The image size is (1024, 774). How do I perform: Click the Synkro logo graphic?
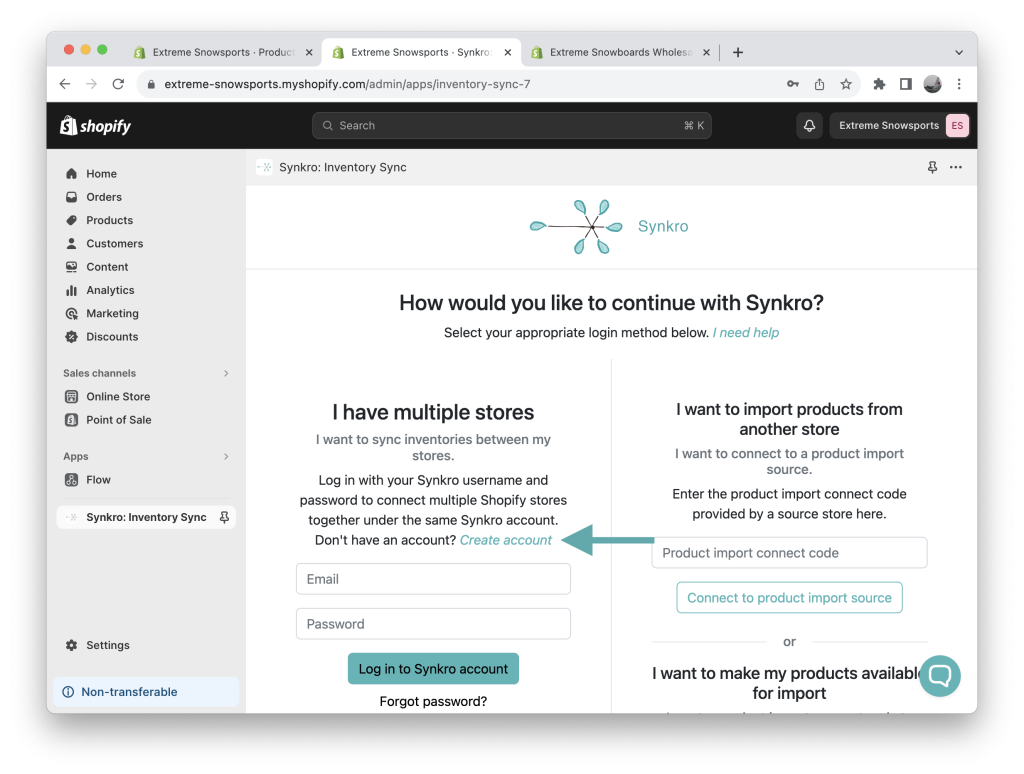[x=576, y=227]
